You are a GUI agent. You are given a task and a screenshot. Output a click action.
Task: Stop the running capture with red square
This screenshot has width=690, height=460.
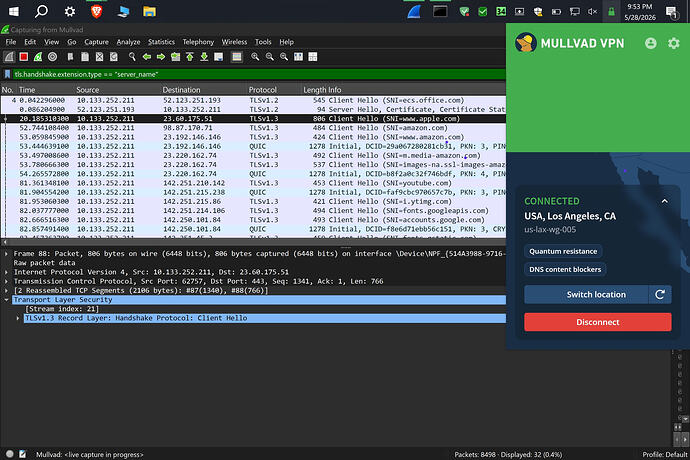click(x=24, y=57)
